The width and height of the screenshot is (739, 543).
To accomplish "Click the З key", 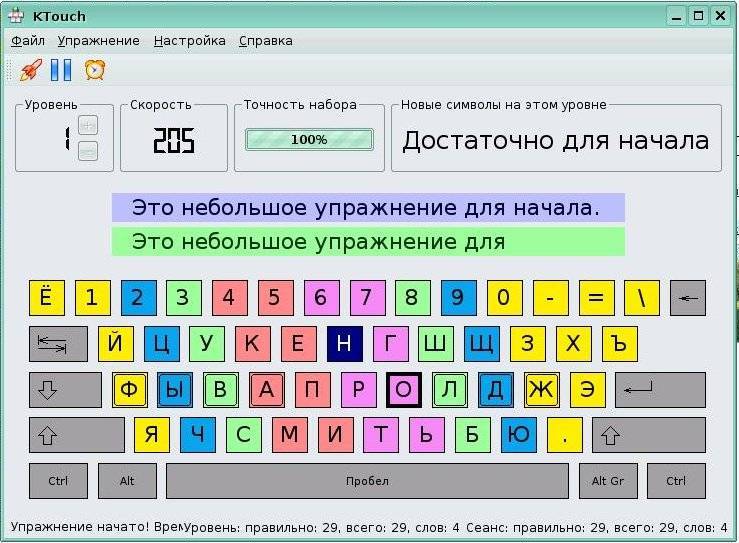I will tap(528, 344).
